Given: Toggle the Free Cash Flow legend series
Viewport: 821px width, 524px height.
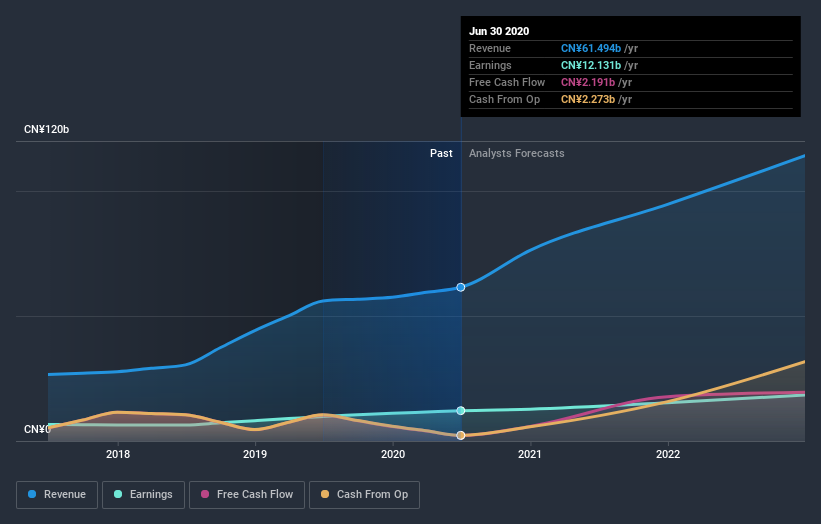Looking at the screenshot, I should [x=247, y=495].
